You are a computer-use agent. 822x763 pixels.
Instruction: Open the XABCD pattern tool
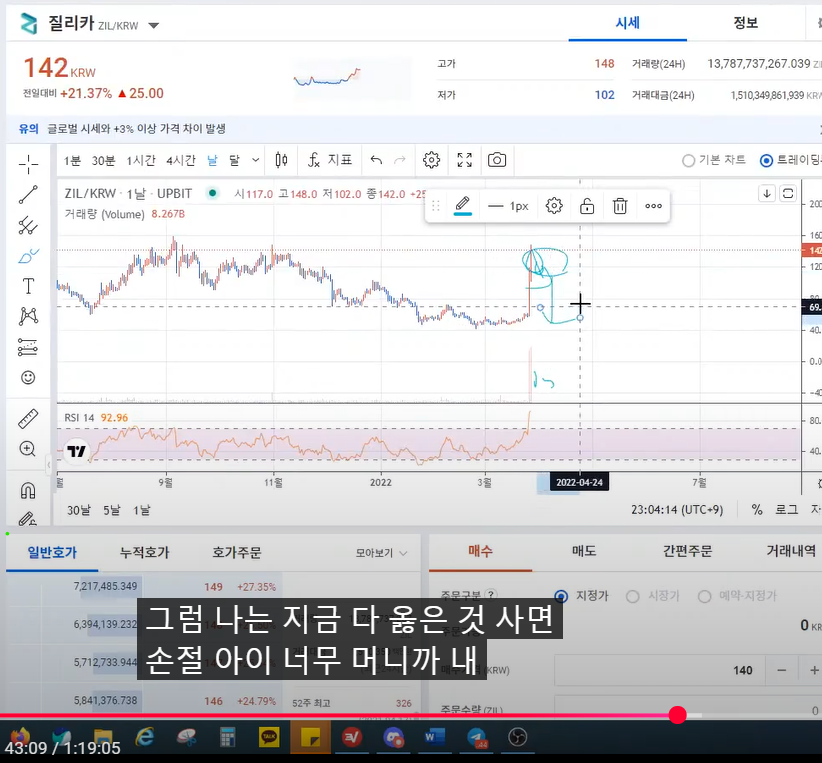[x=28, y=316]
